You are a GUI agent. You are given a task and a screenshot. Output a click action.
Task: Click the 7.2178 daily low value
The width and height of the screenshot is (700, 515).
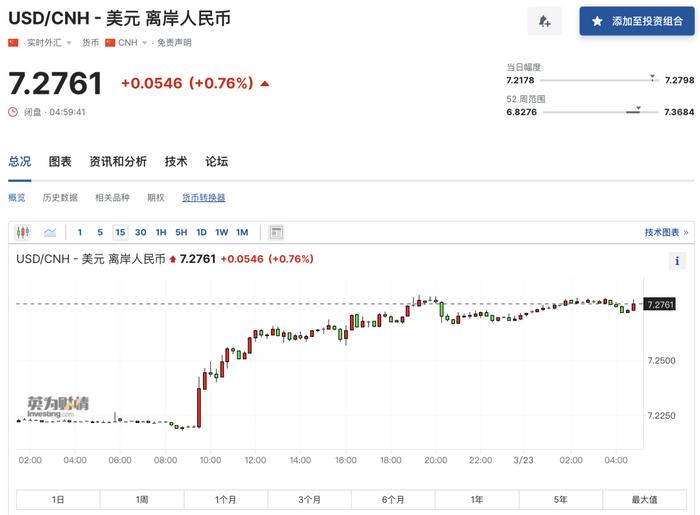pos(520,80)
